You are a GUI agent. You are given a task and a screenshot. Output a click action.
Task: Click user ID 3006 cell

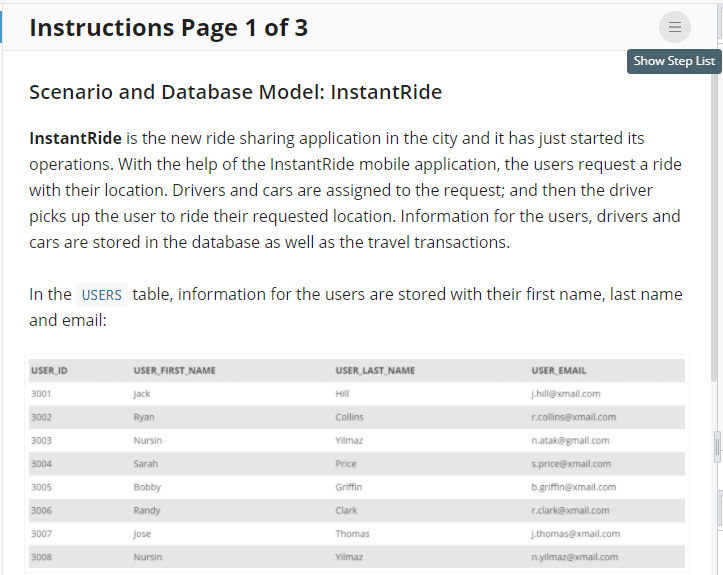pos(41,510)
